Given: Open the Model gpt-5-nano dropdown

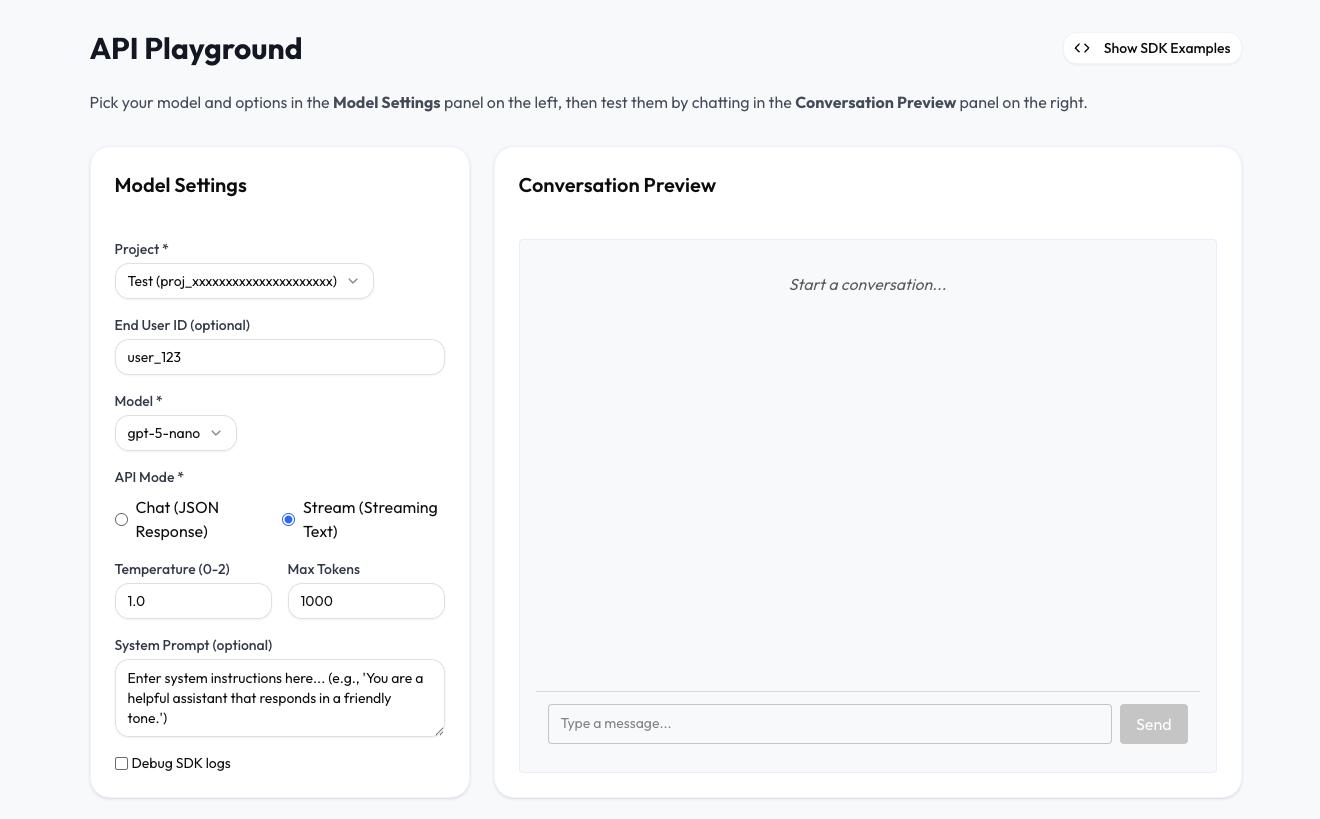Looking at the screenshot, I should pos(175,433).
